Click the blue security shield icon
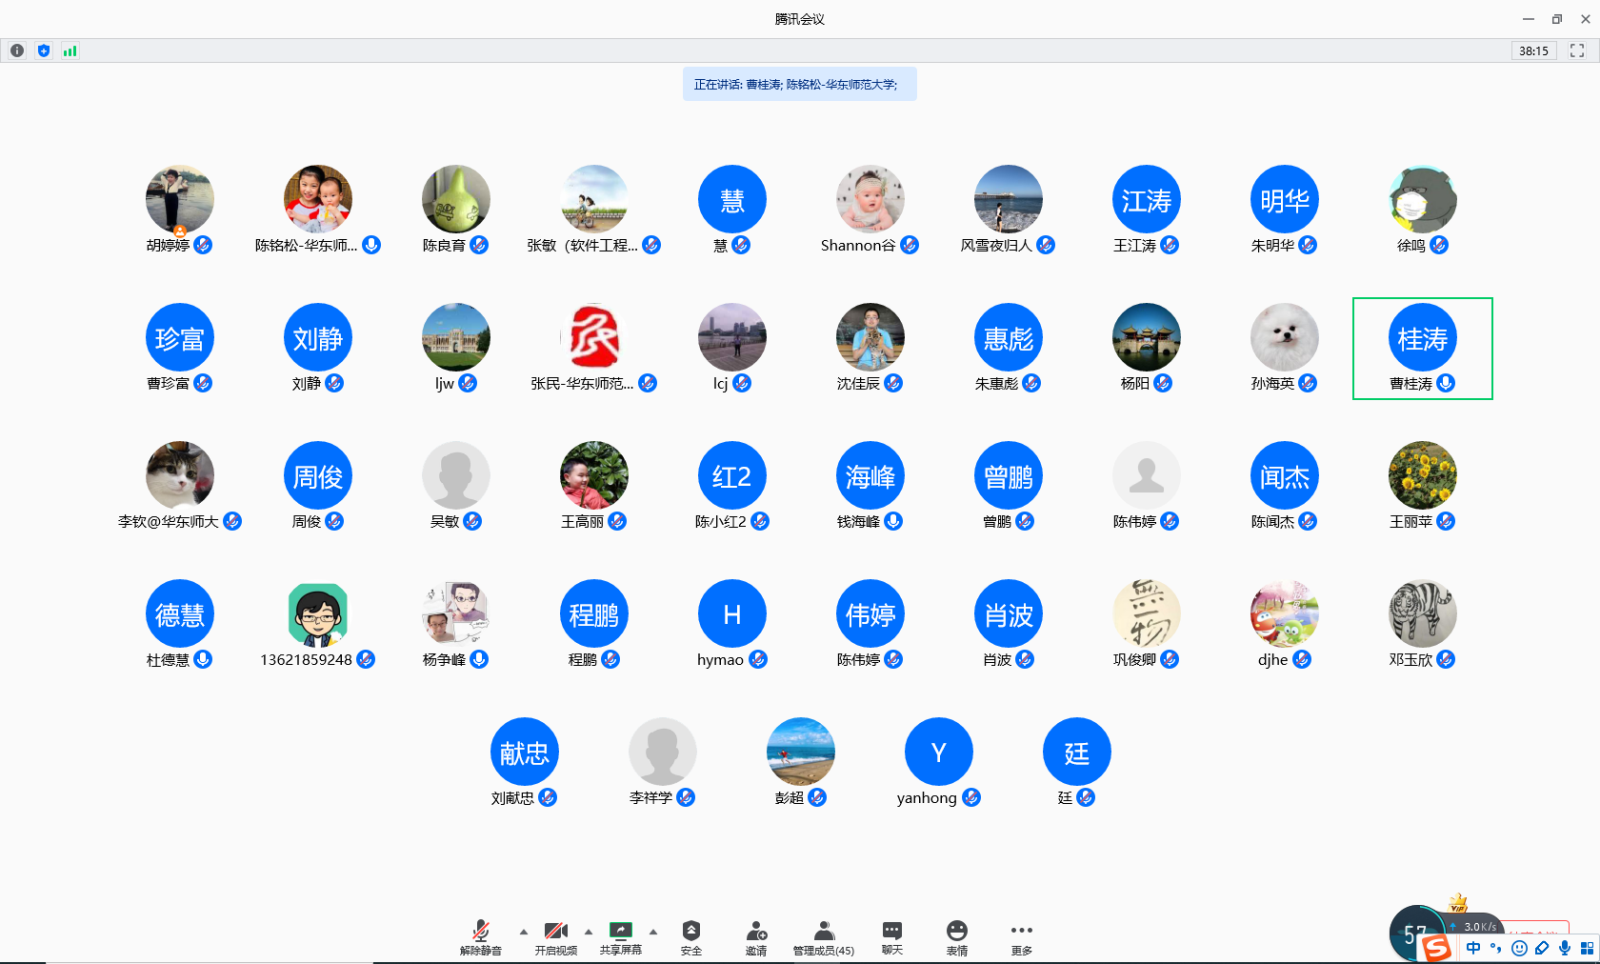The width and height of the screenshot is (1600, 964). [x=43, y=51]
